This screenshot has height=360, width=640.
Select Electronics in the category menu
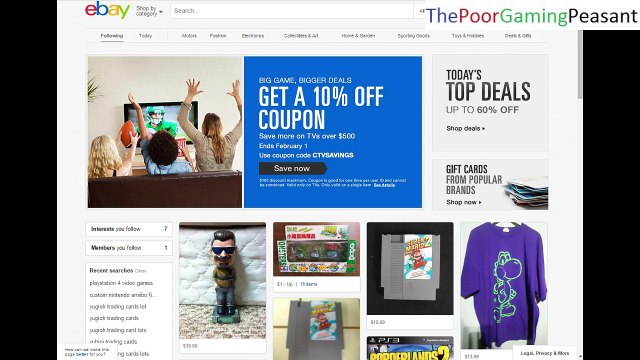[253, 36]
